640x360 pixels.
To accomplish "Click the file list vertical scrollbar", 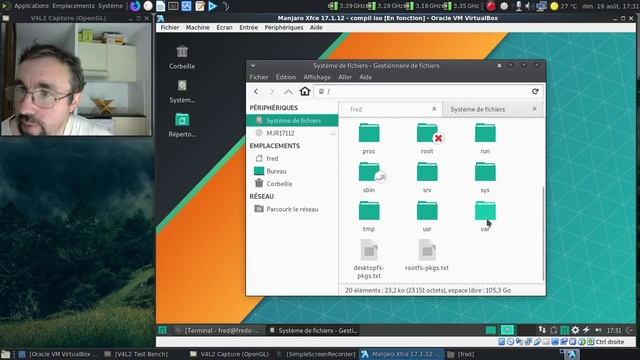I will (x=543, y=233).
